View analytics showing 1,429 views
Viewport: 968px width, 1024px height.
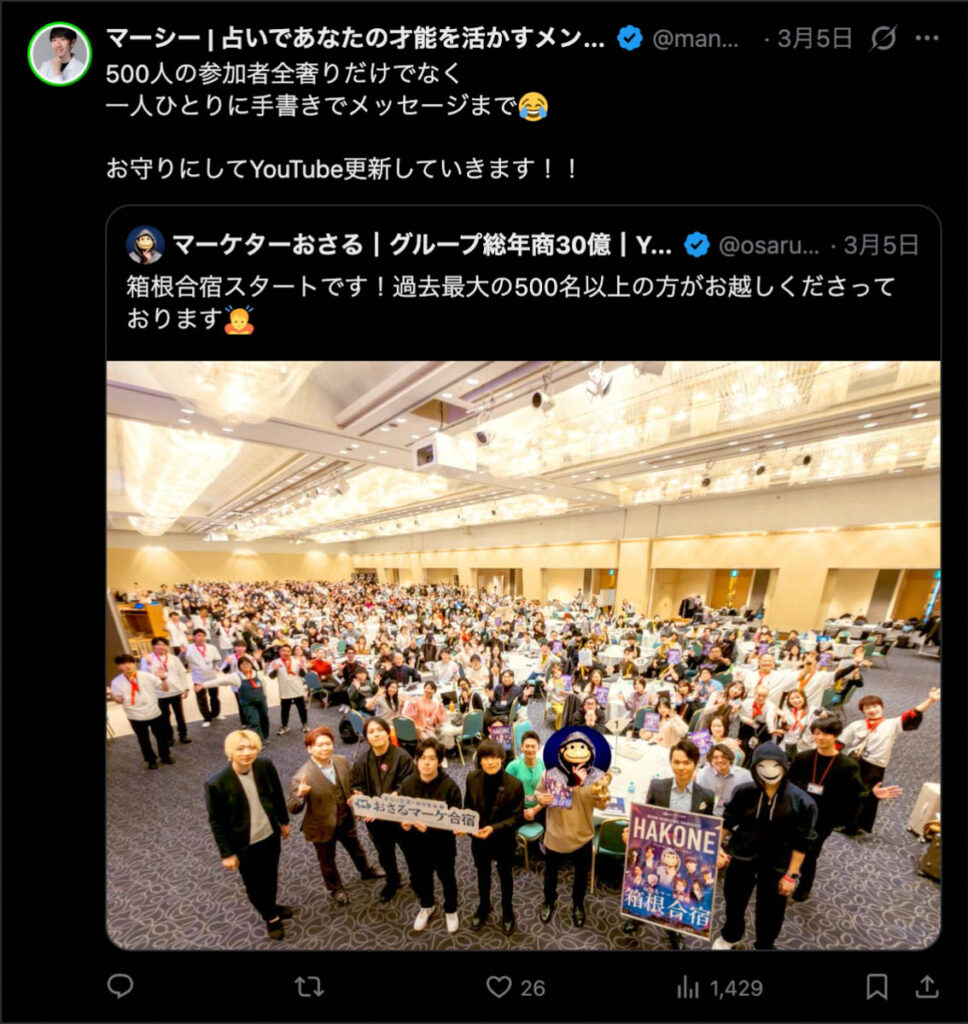pos(720,987)
